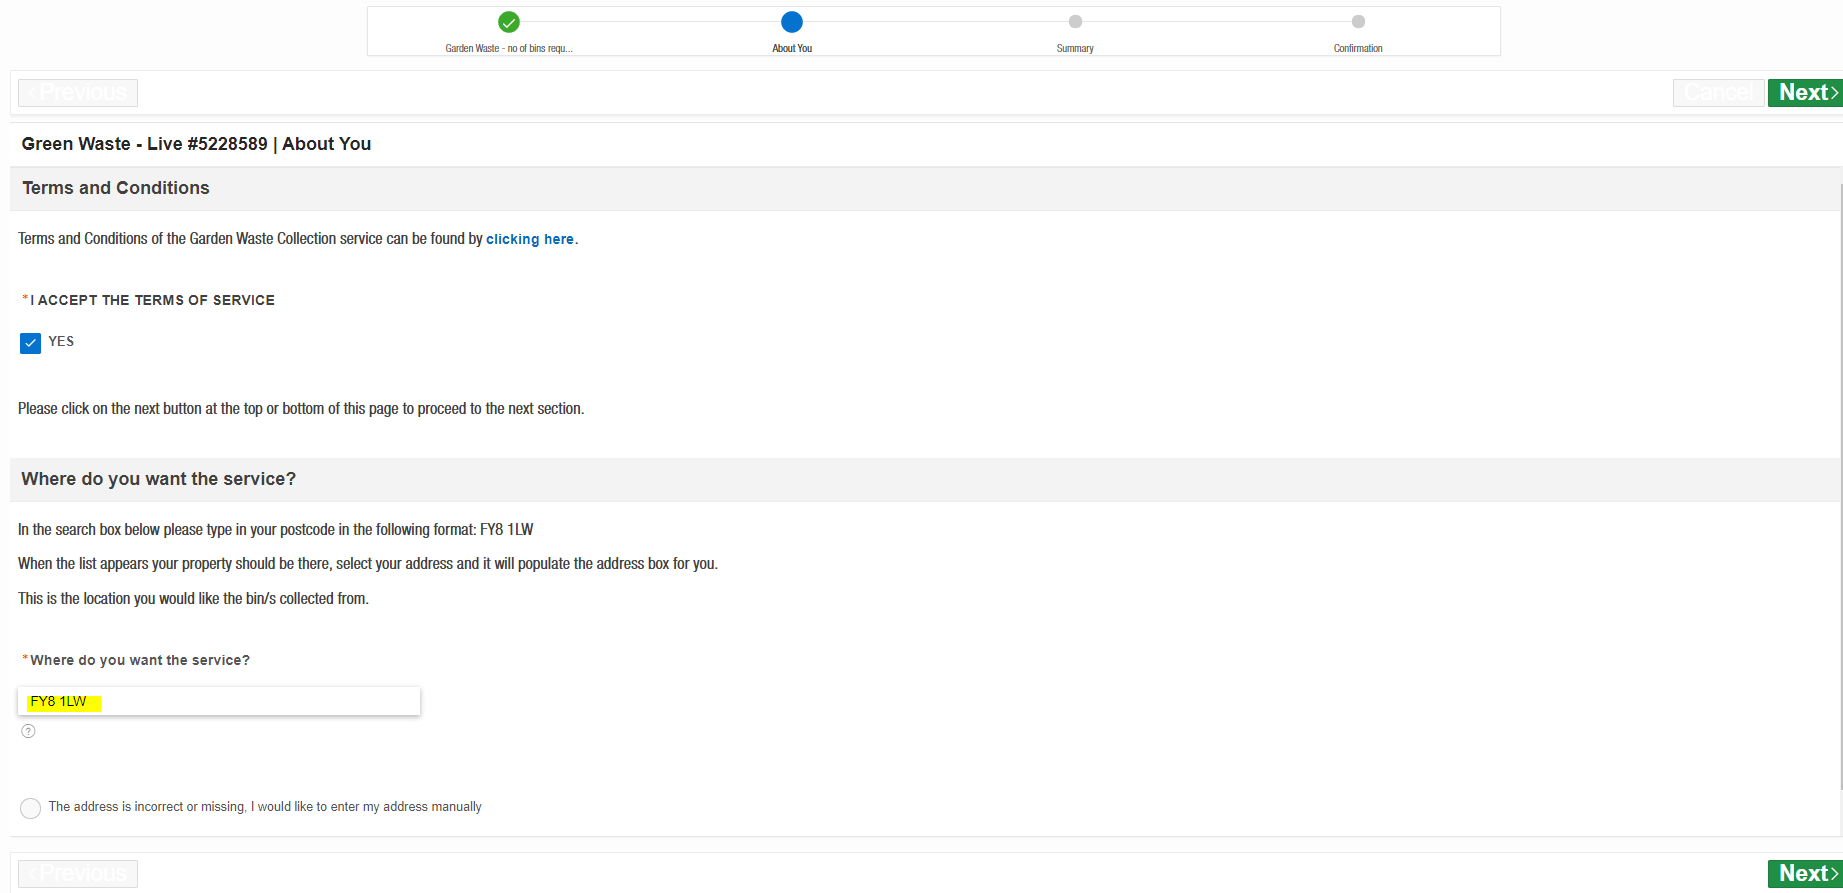Click the 'Garden Waste - no of bins' step label
Image resolution: width=1843 pixels, height=893 pixels.
tap(509, 48)
